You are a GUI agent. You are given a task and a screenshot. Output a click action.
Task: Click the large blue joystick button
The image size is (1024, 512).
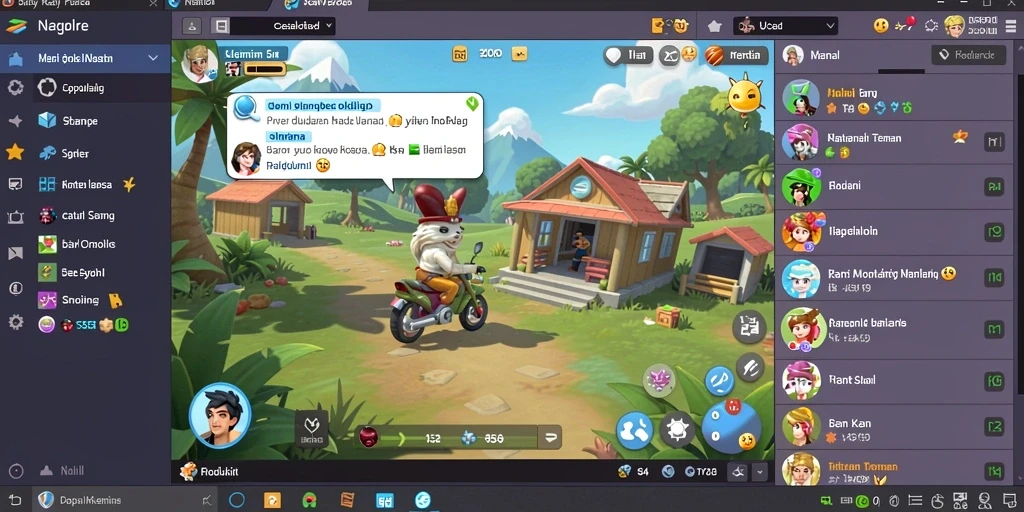coord(731,426)
